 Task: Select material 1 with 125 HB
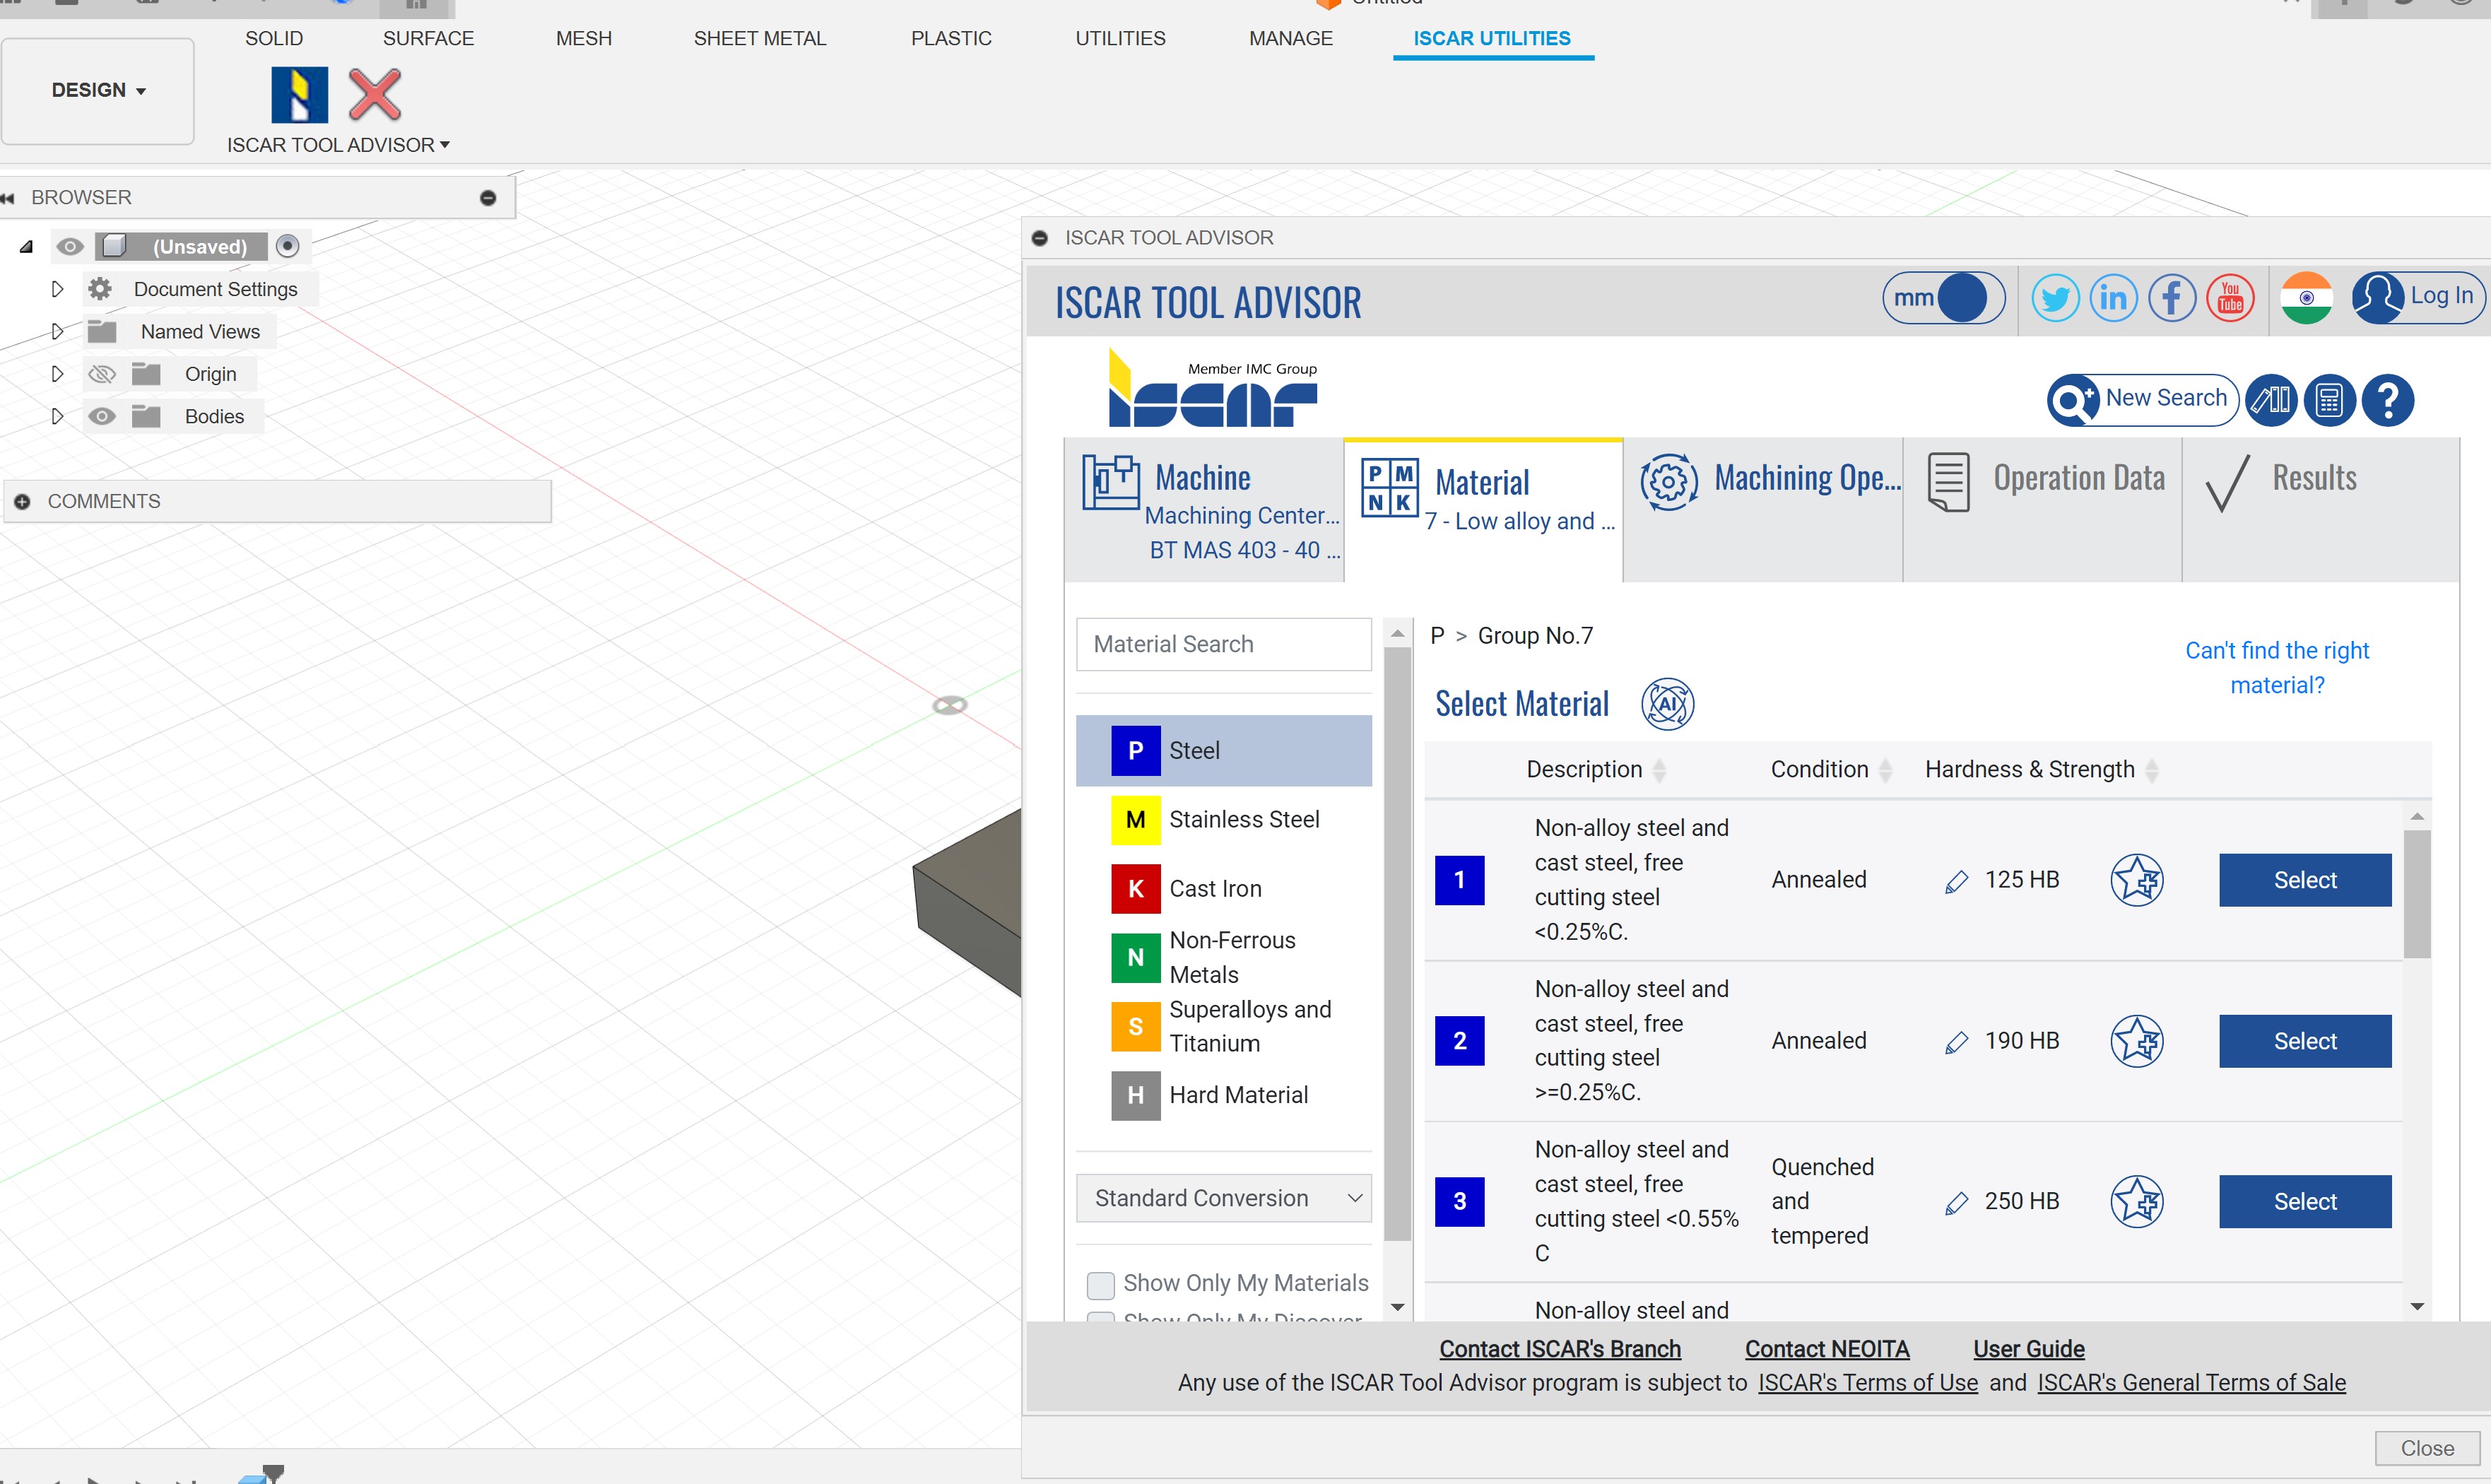click(2304, 880)
